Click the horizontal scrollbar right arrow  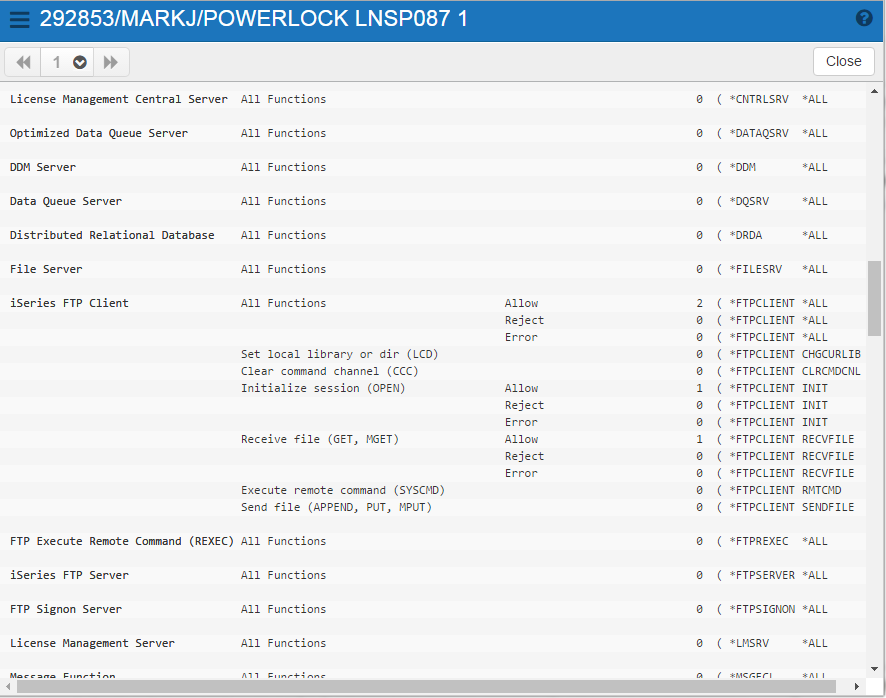coord(857,687)
